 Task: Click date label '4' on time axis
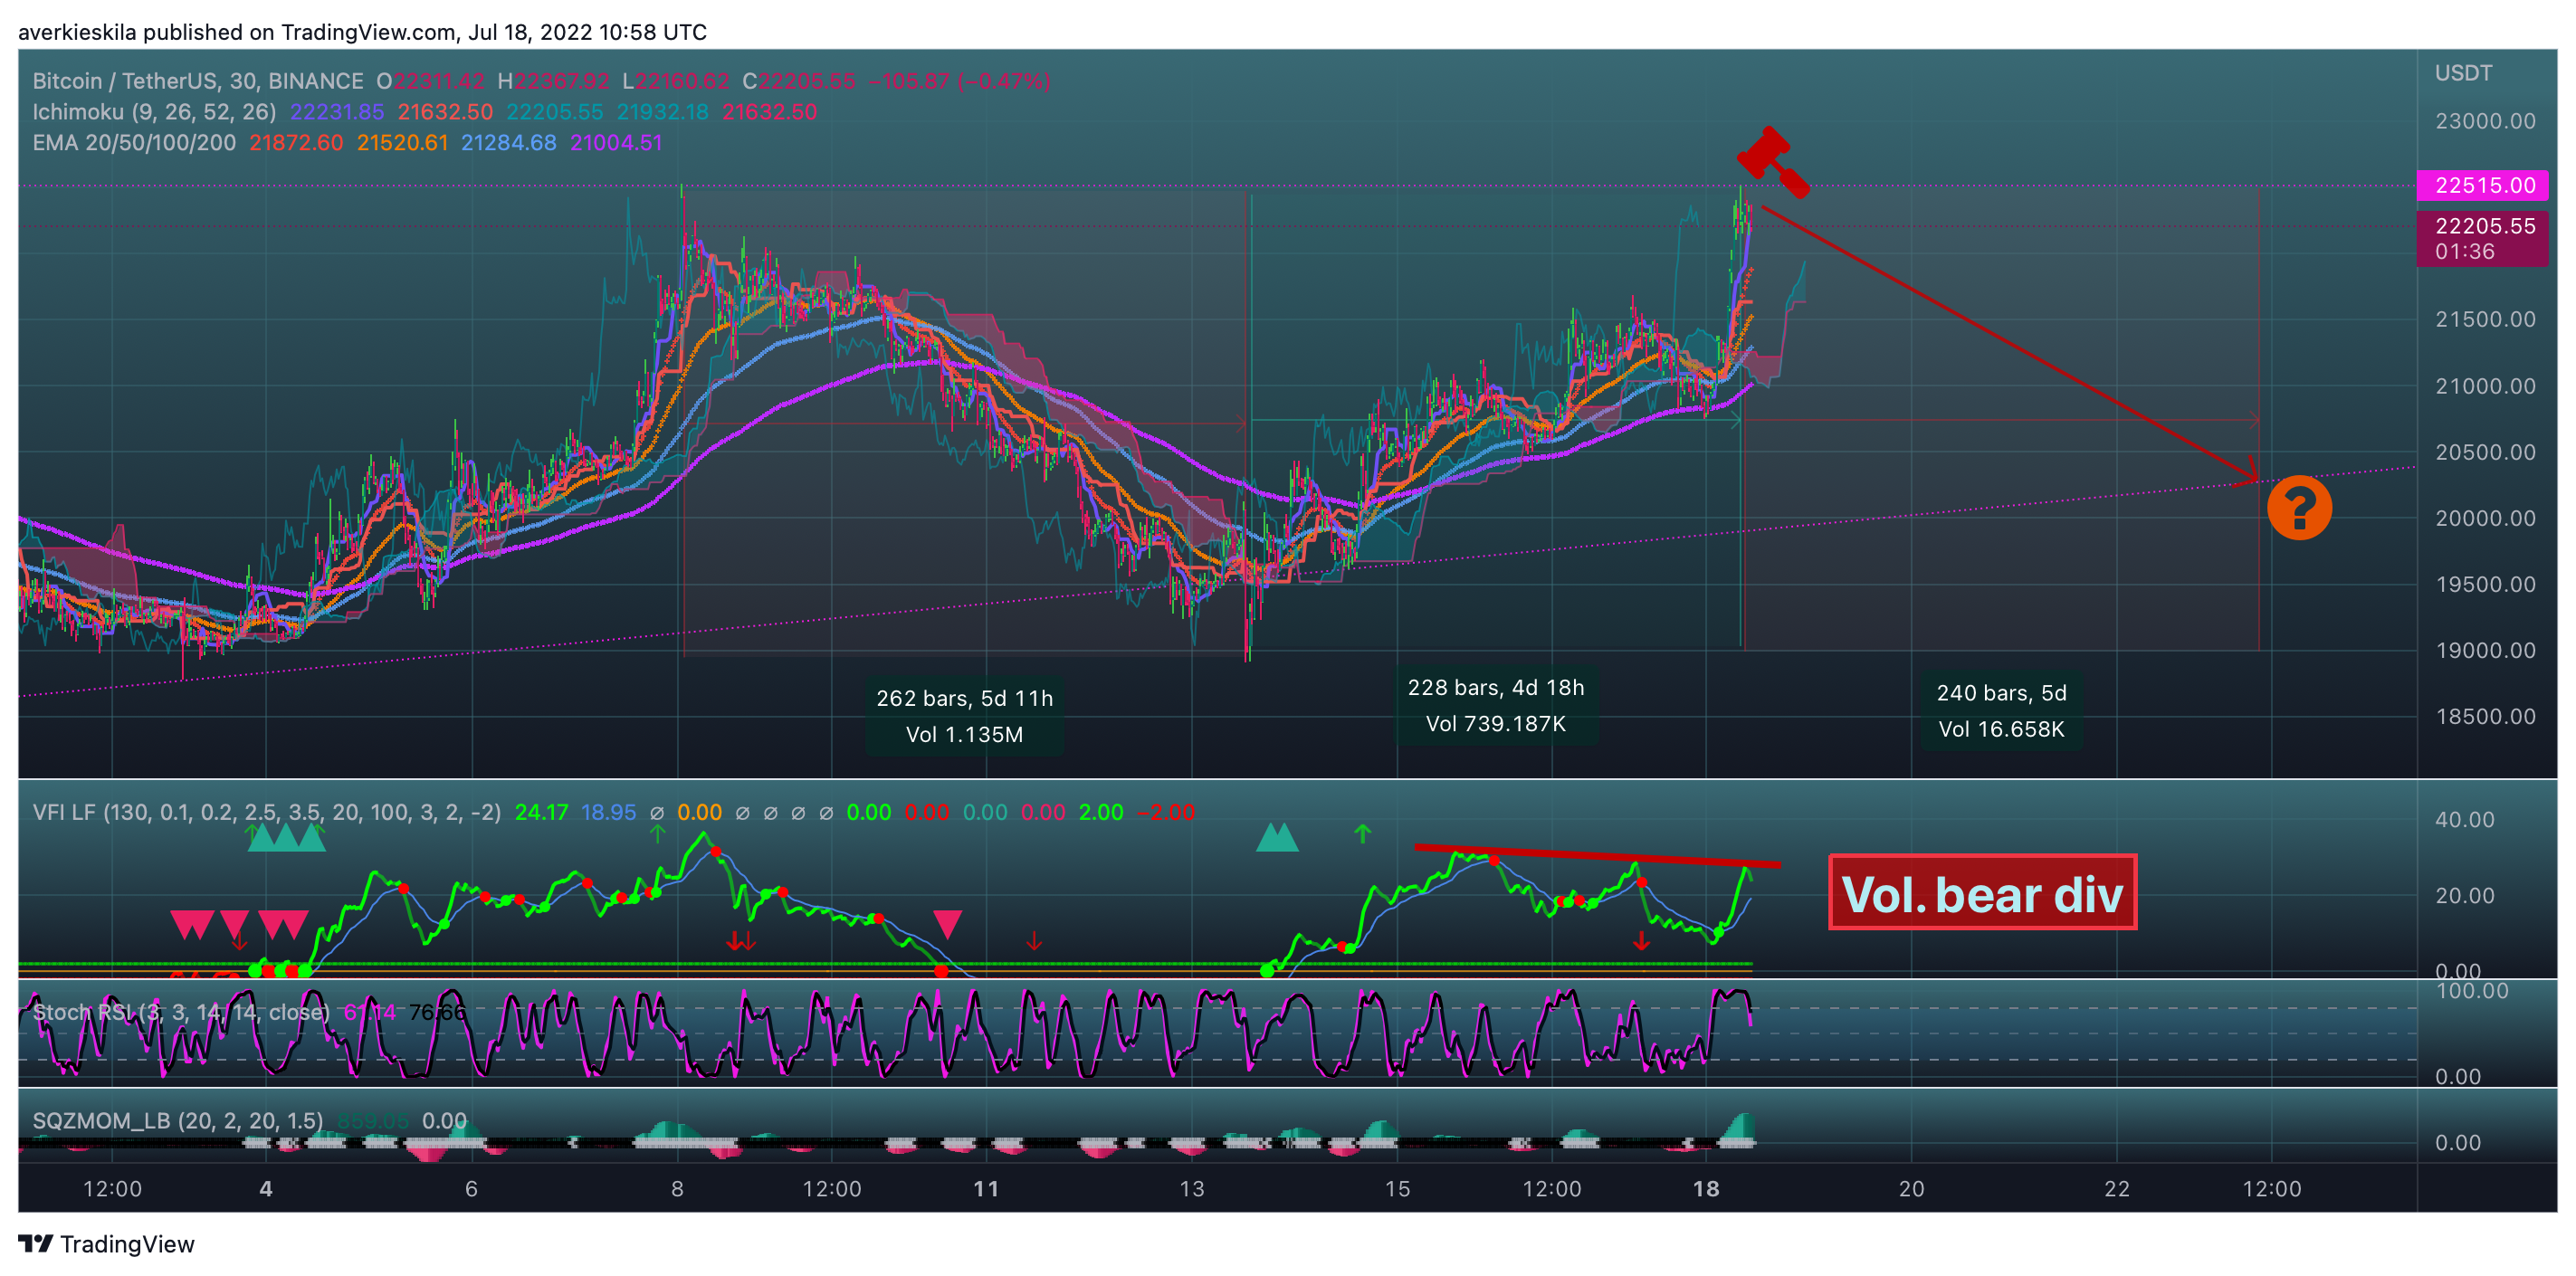pos(266,1189)
